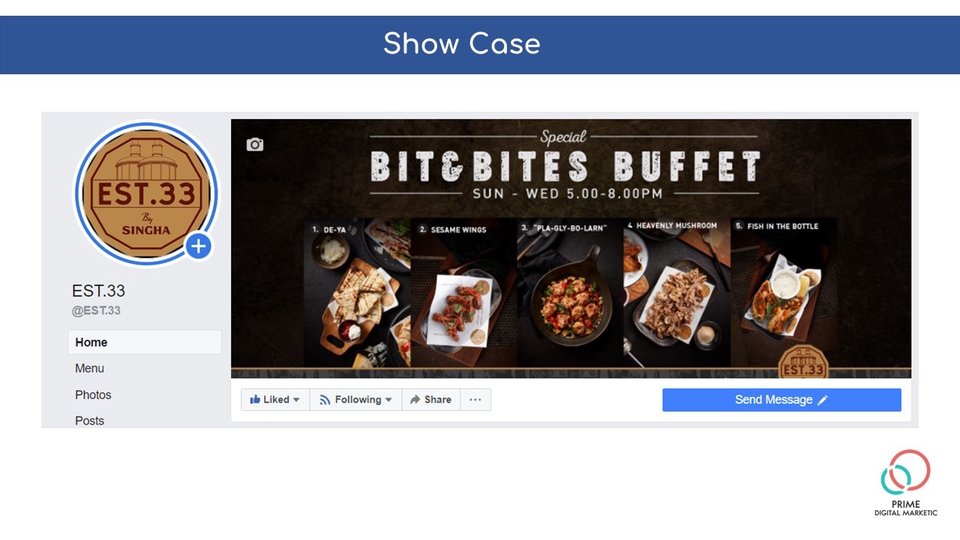The image size is (960, 540).
Task: Click the blue plus icon on profile picture
Action: (x=198, y=246)
